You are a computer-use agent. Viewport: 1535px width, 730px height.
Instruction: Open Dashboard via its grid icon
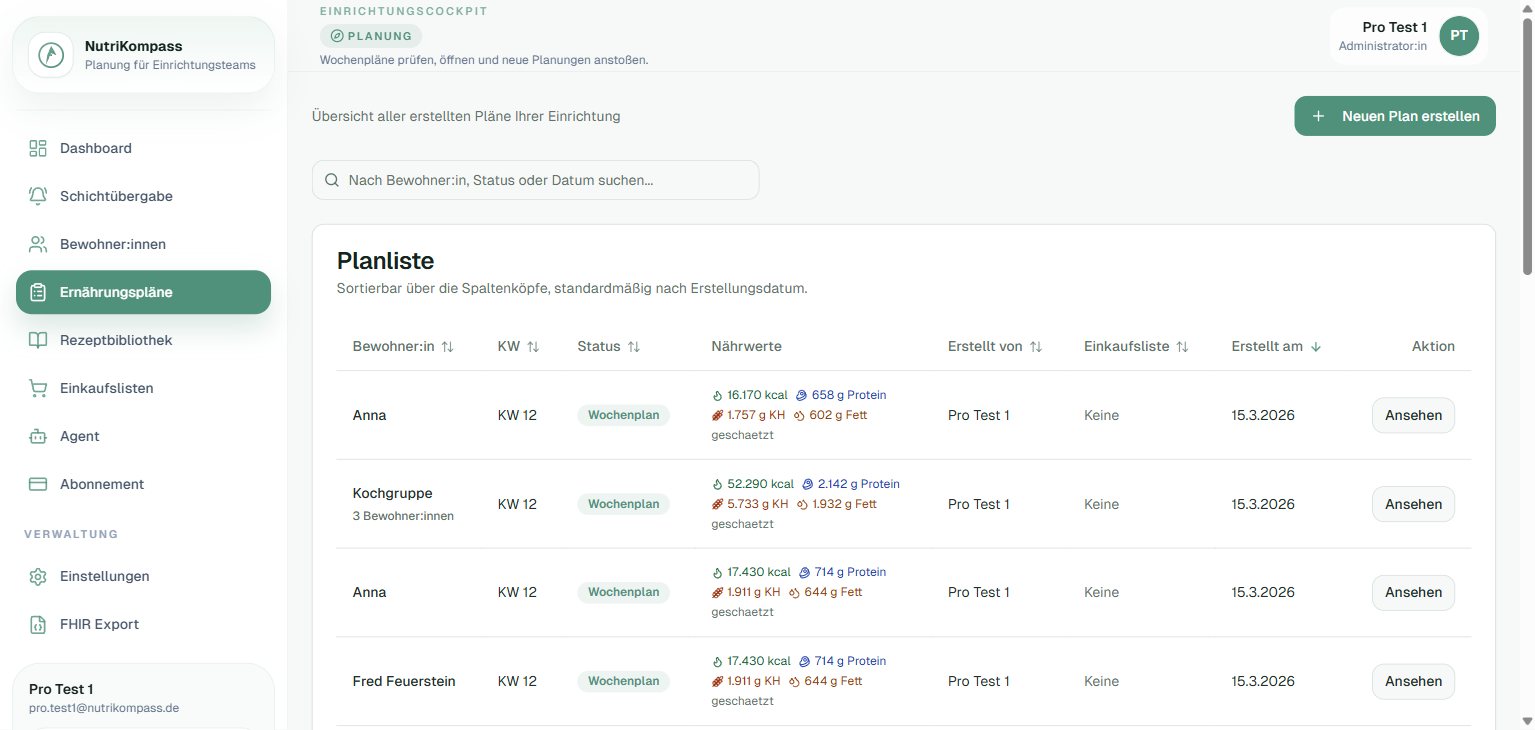point(38,148)
